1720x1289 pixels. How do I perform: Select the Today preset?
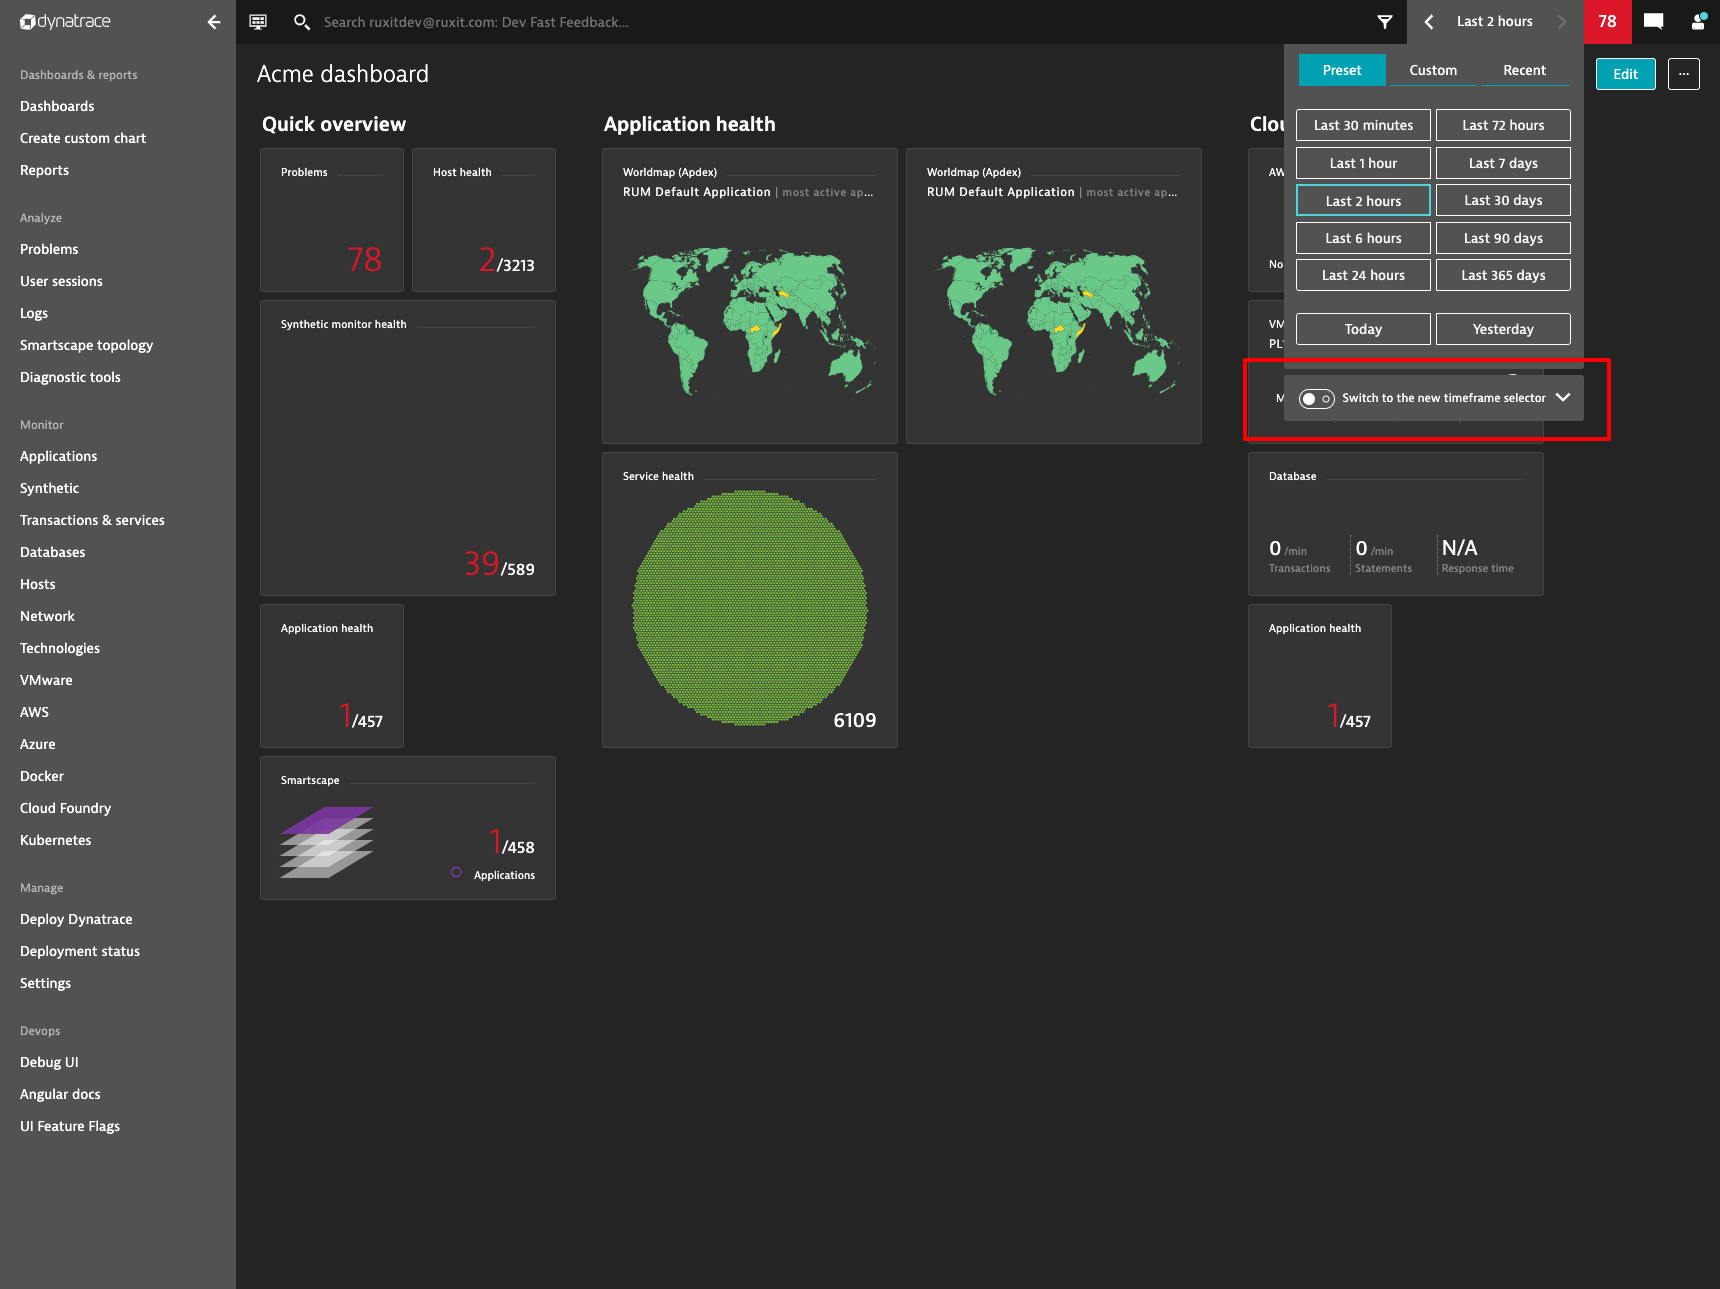1363,329
